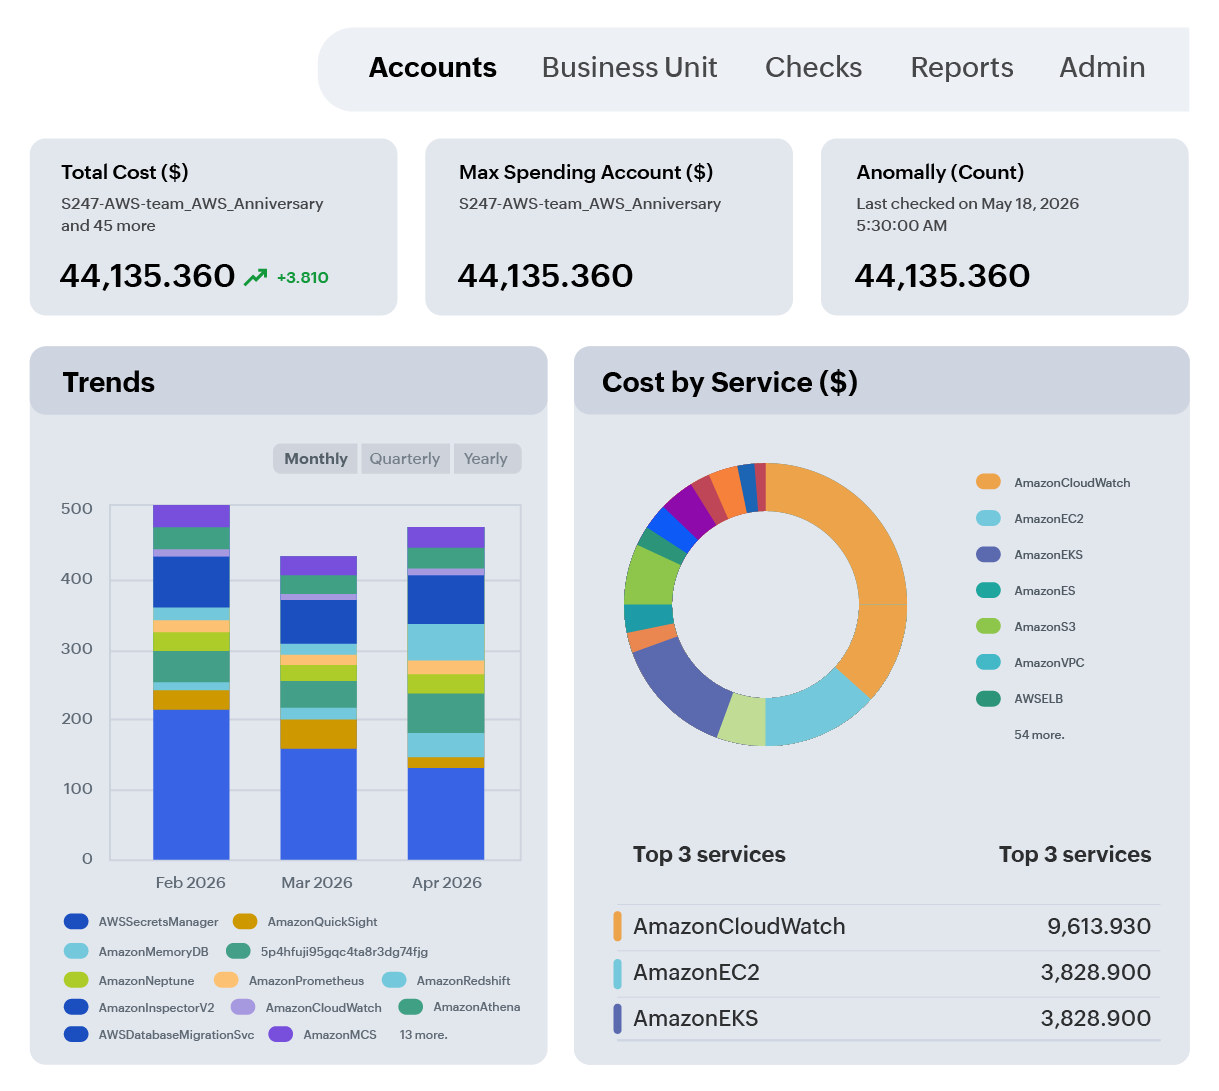Toggle AmazonInspectorV2 legend swatch
The image size is (1219, 1091).
76,1007
